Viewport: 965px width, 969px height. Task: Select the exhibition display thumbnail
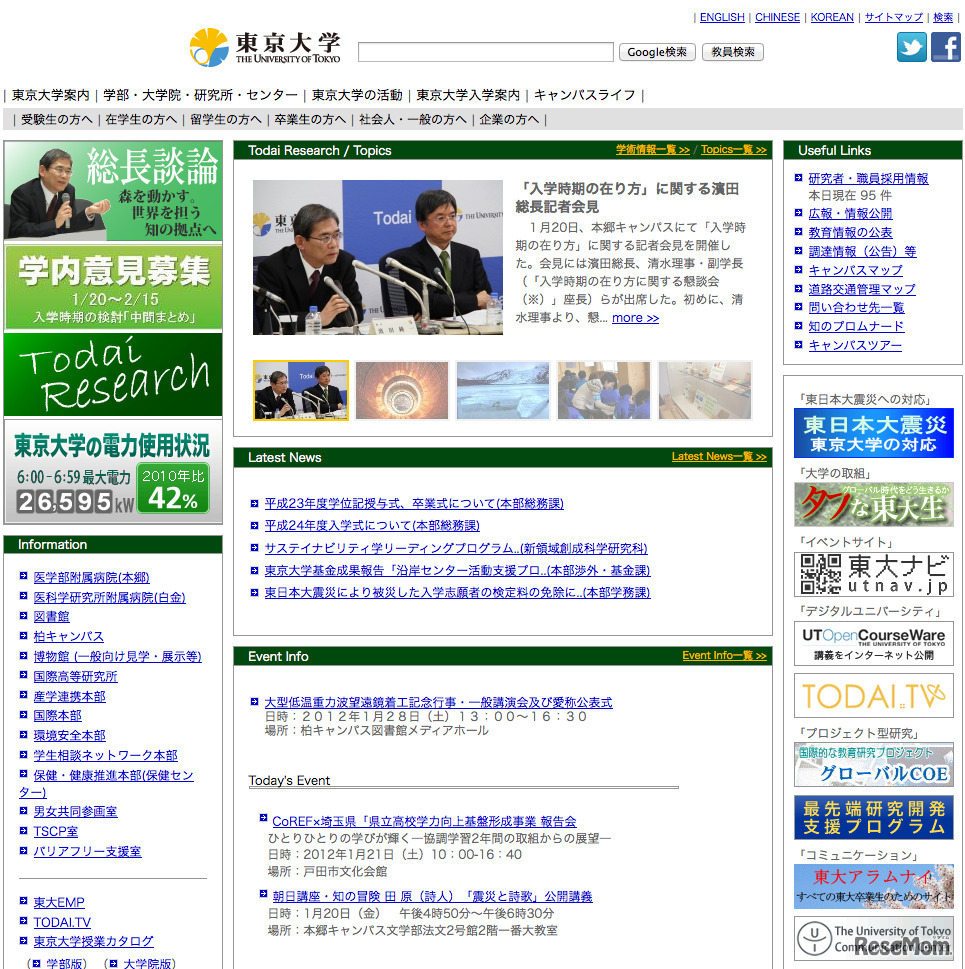tap(705, 391)
